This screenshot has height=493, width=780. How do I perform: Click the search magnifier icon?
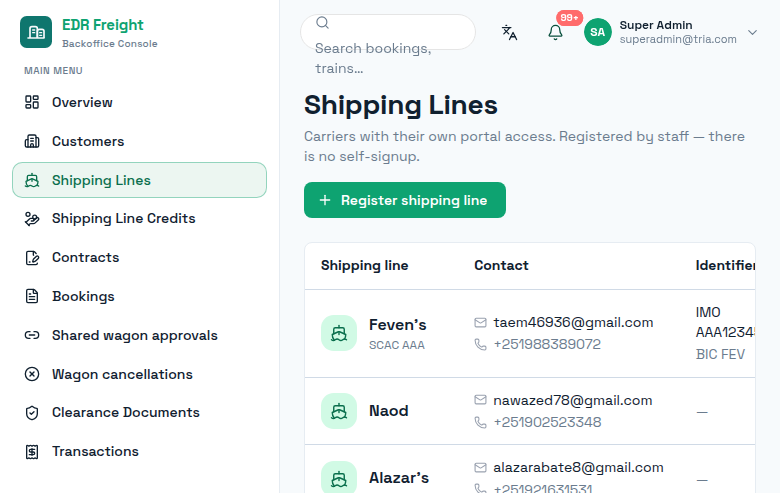tap(322, 22)
